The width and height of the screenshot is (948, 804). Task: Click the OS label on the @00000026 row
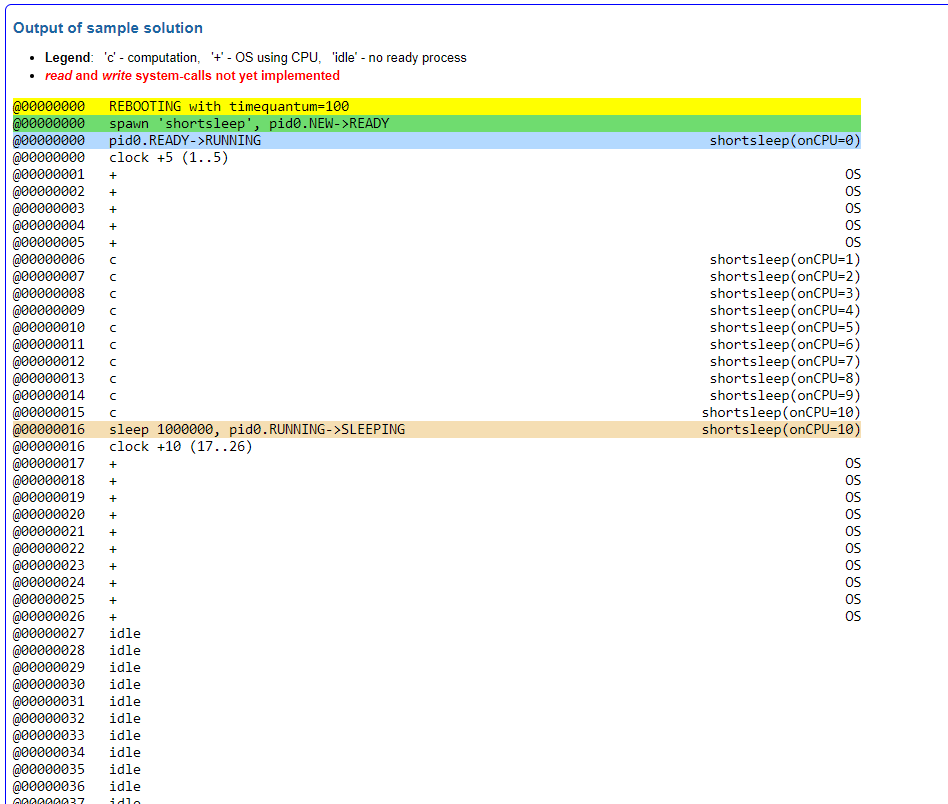[852, 616]
